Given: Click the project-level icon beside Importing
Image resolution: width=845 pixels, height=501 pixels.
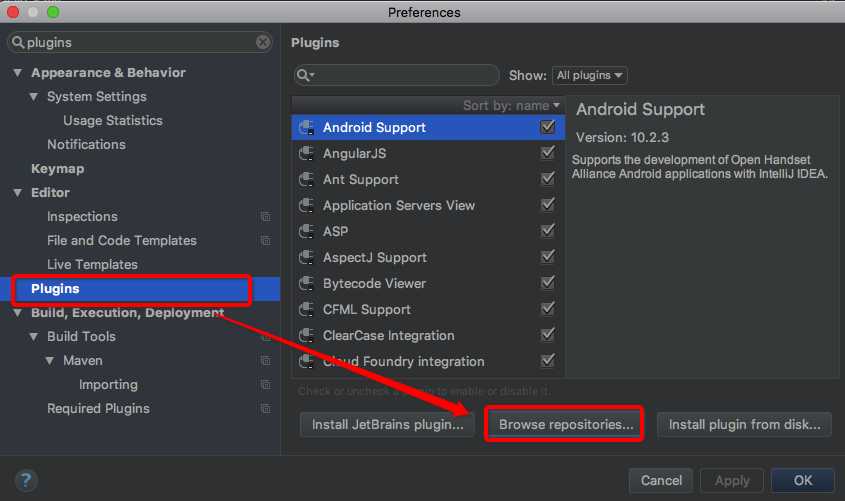Looking at the screenshot, I should [x=266, y=385].
